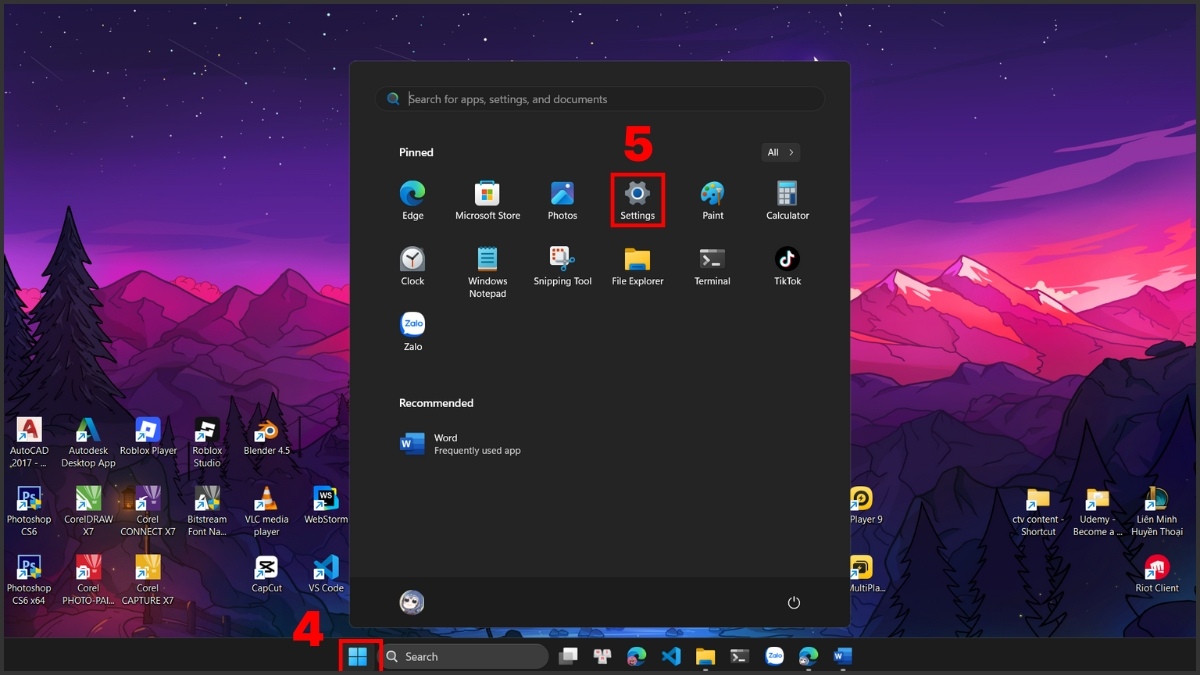Open the power options menu

794,602
